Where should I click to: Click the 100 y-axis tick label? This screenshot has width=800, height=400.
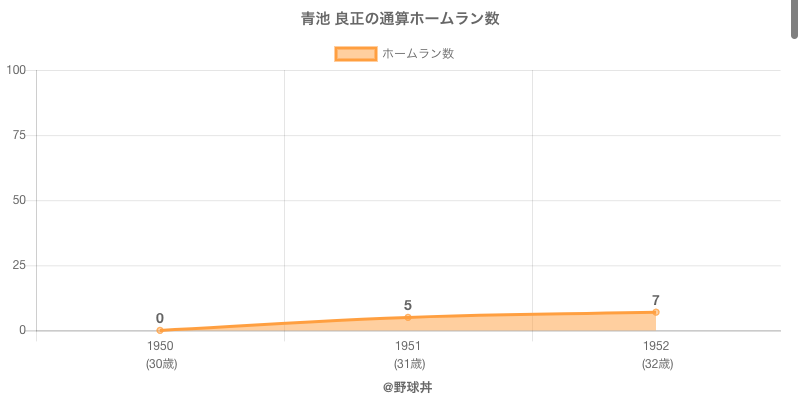click(x=16, y=70)
